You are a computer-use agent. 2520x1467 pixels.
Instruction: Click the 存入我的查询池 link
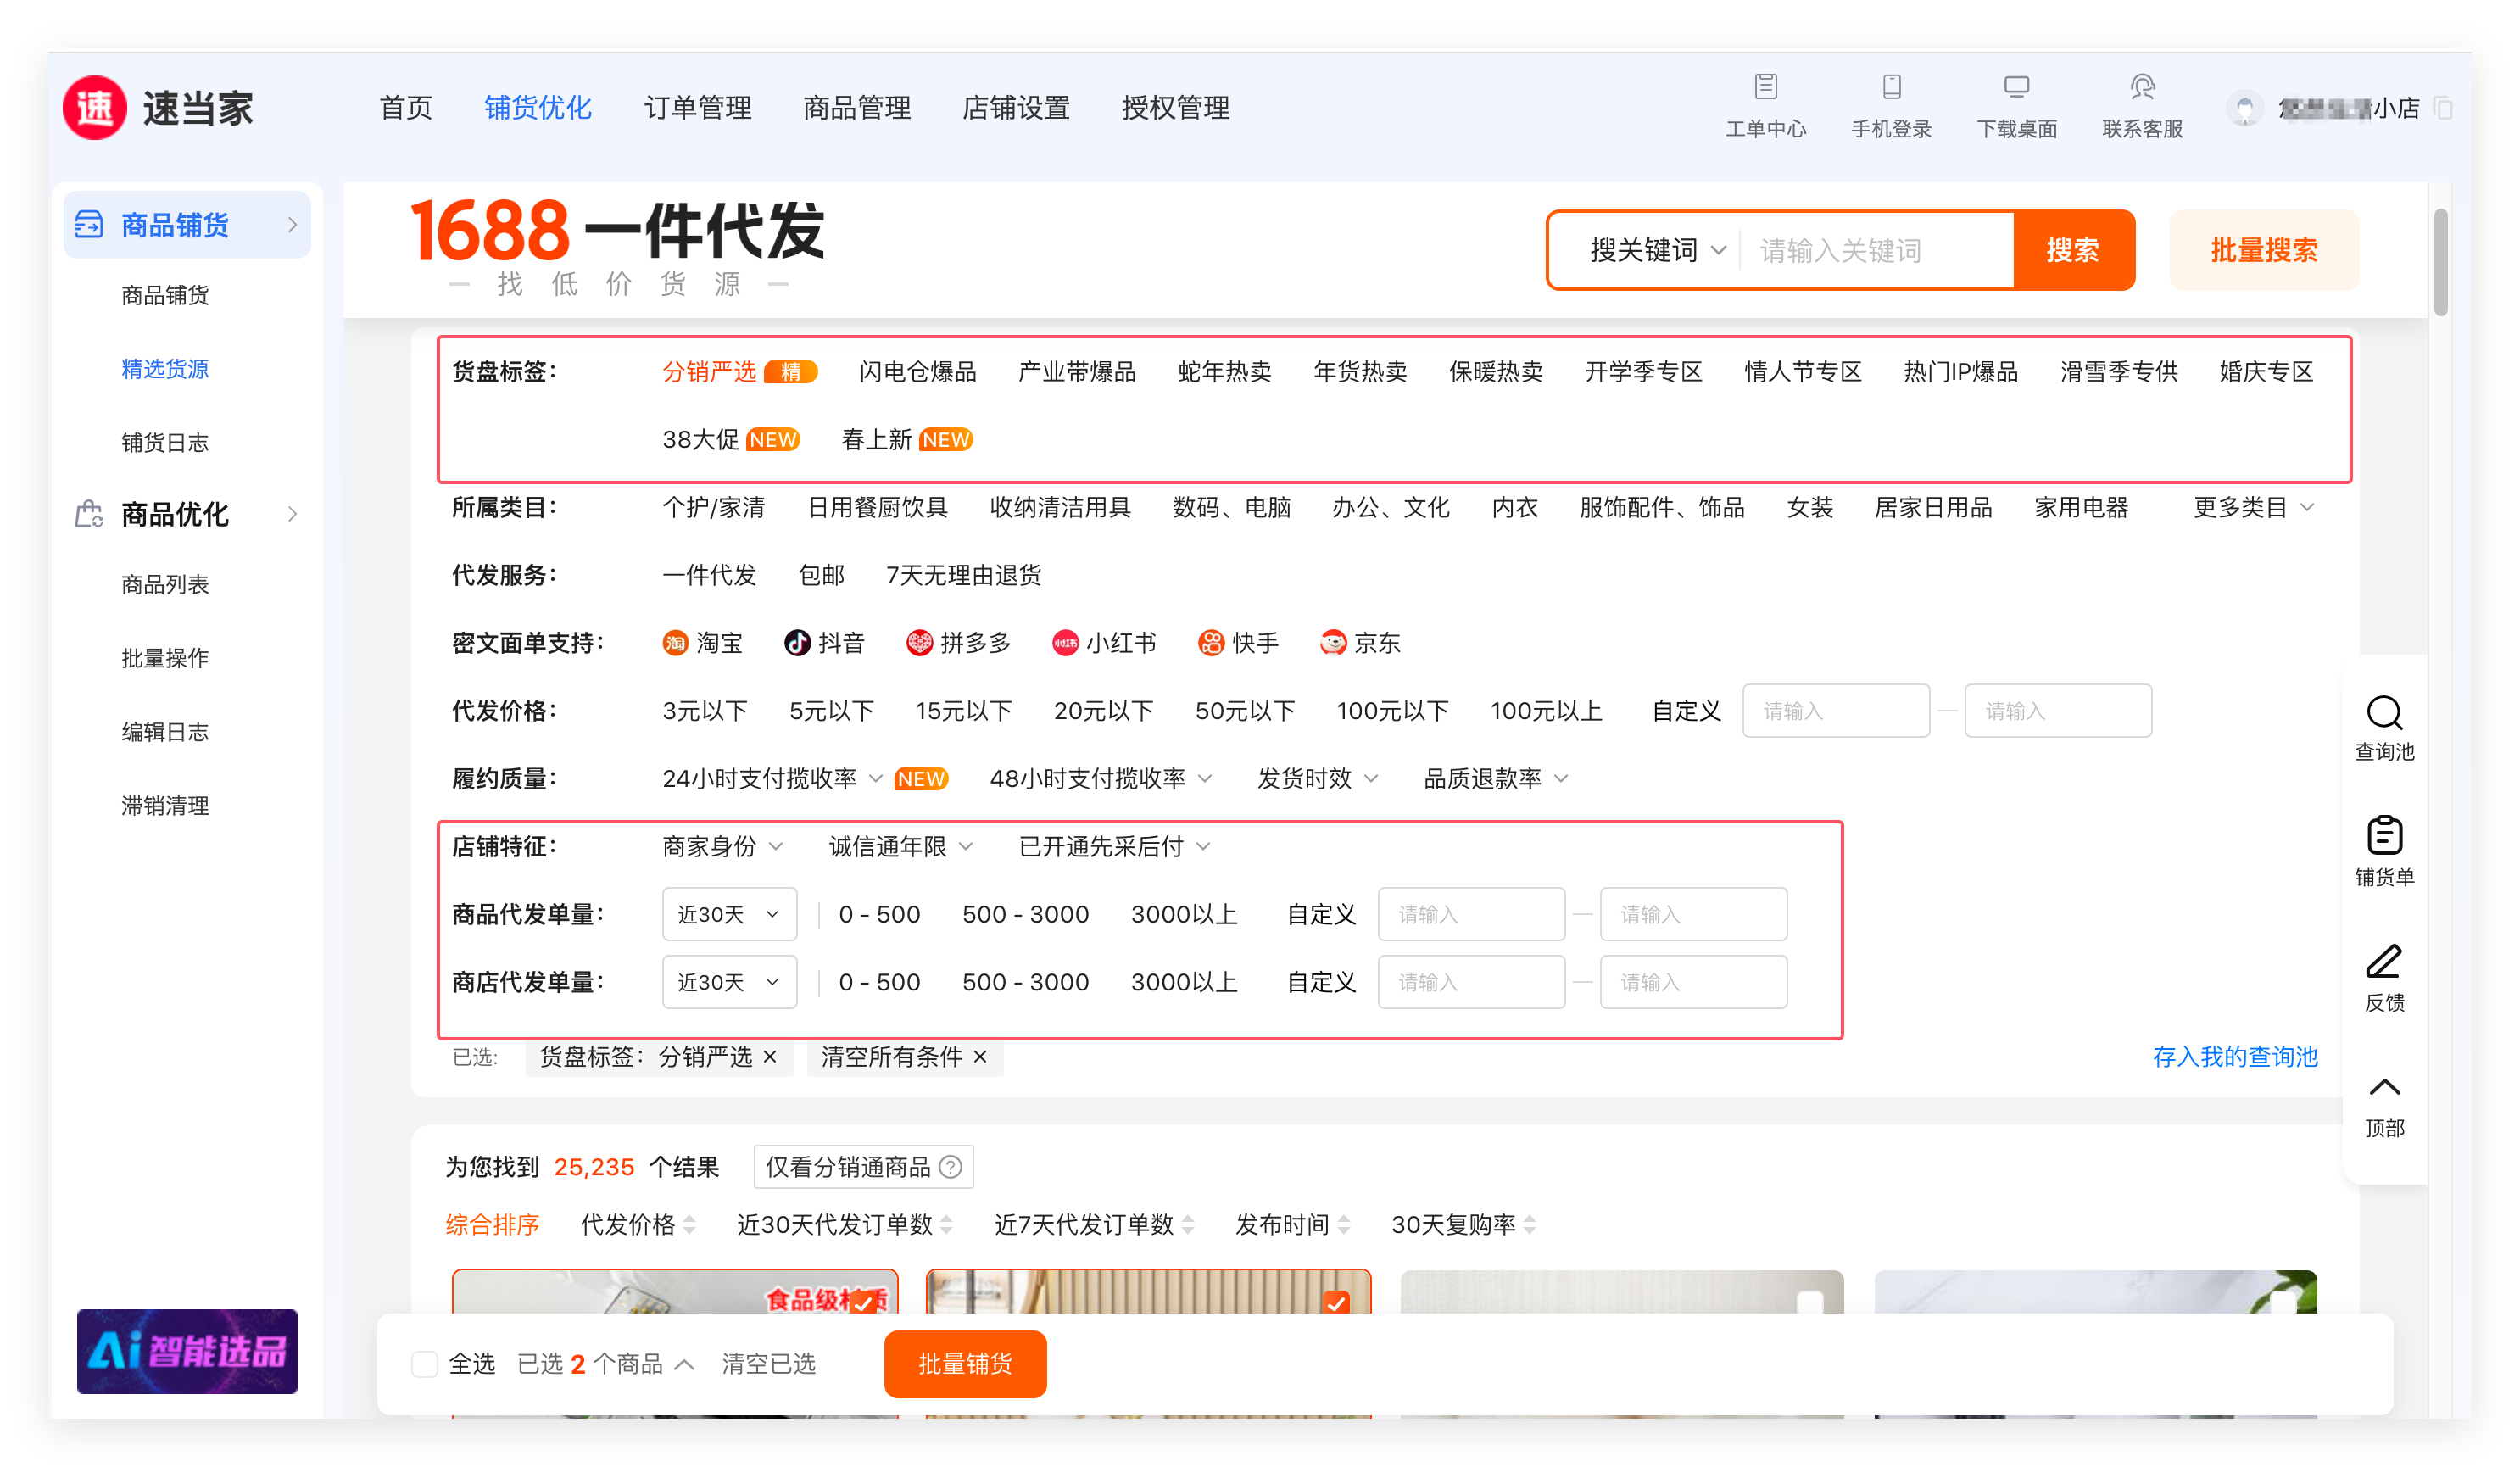[2234, 1057]
